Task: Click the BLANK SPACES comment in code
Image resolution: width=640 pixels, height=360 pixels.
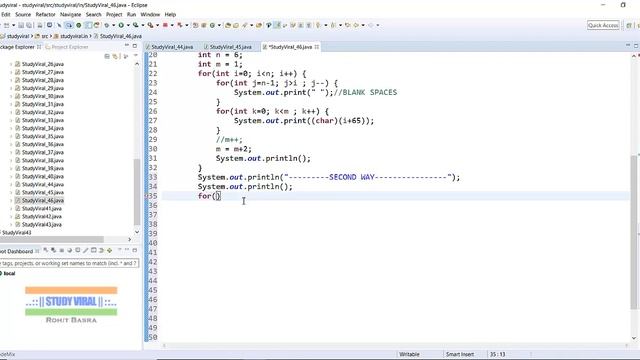Action: click(x=365, y=92)
